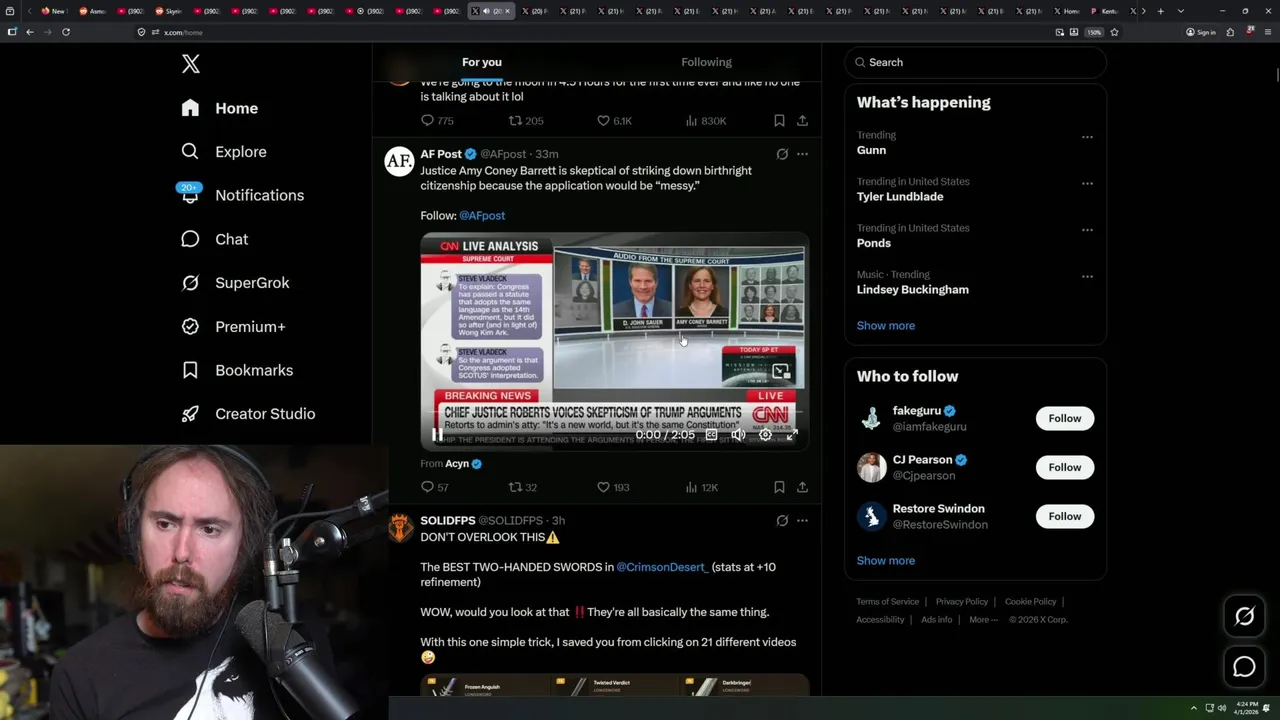Open video settings gear on CNN video
Image resolution: width=1280 pixels, height=720 pixels.
[765, 435]
